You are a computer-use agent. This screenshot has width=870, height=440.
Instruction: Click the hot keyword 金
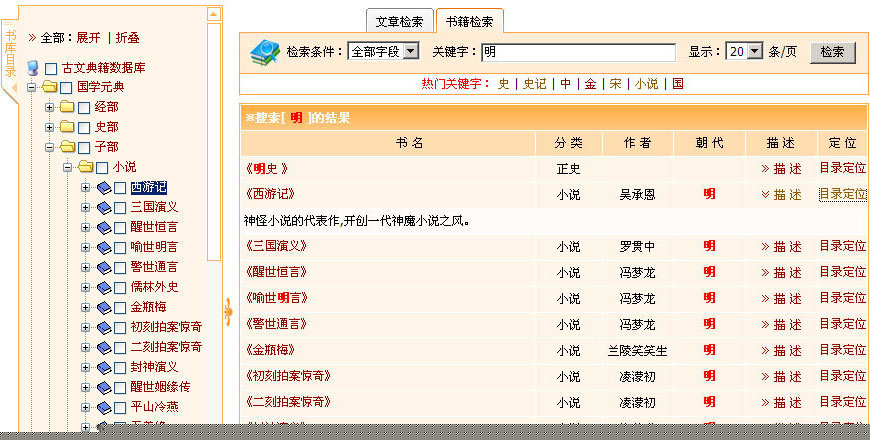point(590,84)
